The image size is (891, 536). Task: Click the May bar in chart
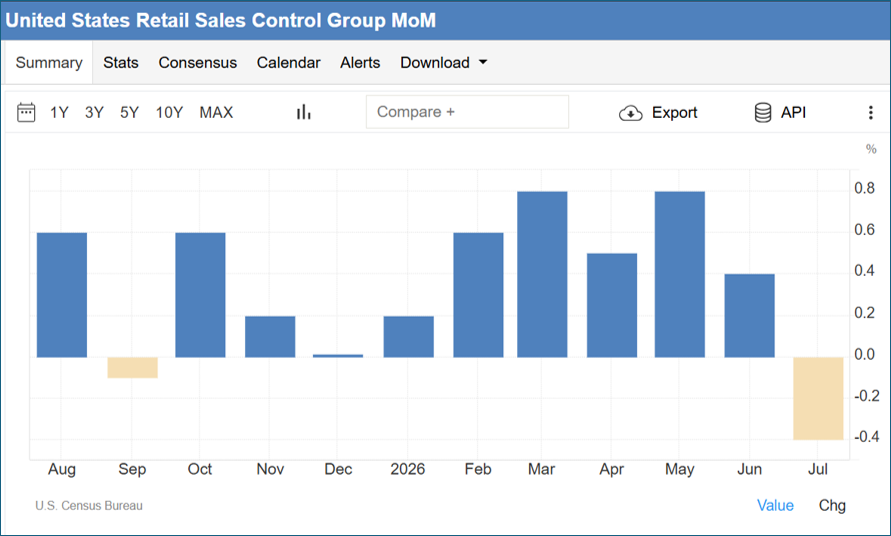pos(680,275)
